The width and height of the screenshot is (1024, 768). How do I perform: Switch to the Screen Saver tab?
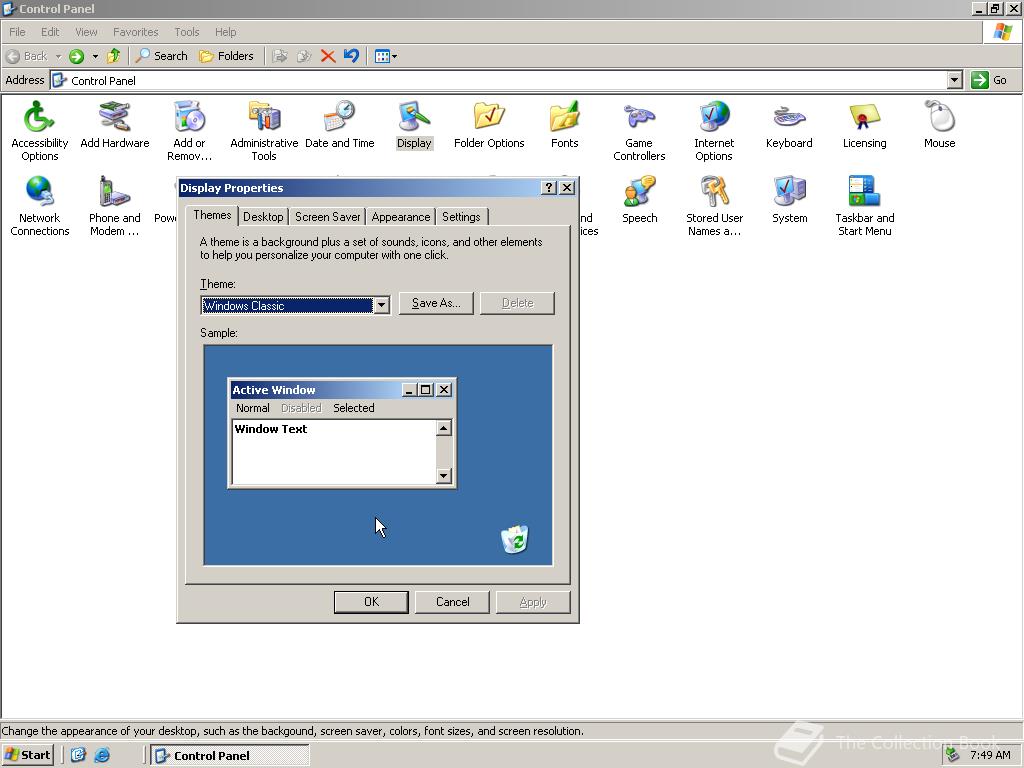tap(327, 217)
